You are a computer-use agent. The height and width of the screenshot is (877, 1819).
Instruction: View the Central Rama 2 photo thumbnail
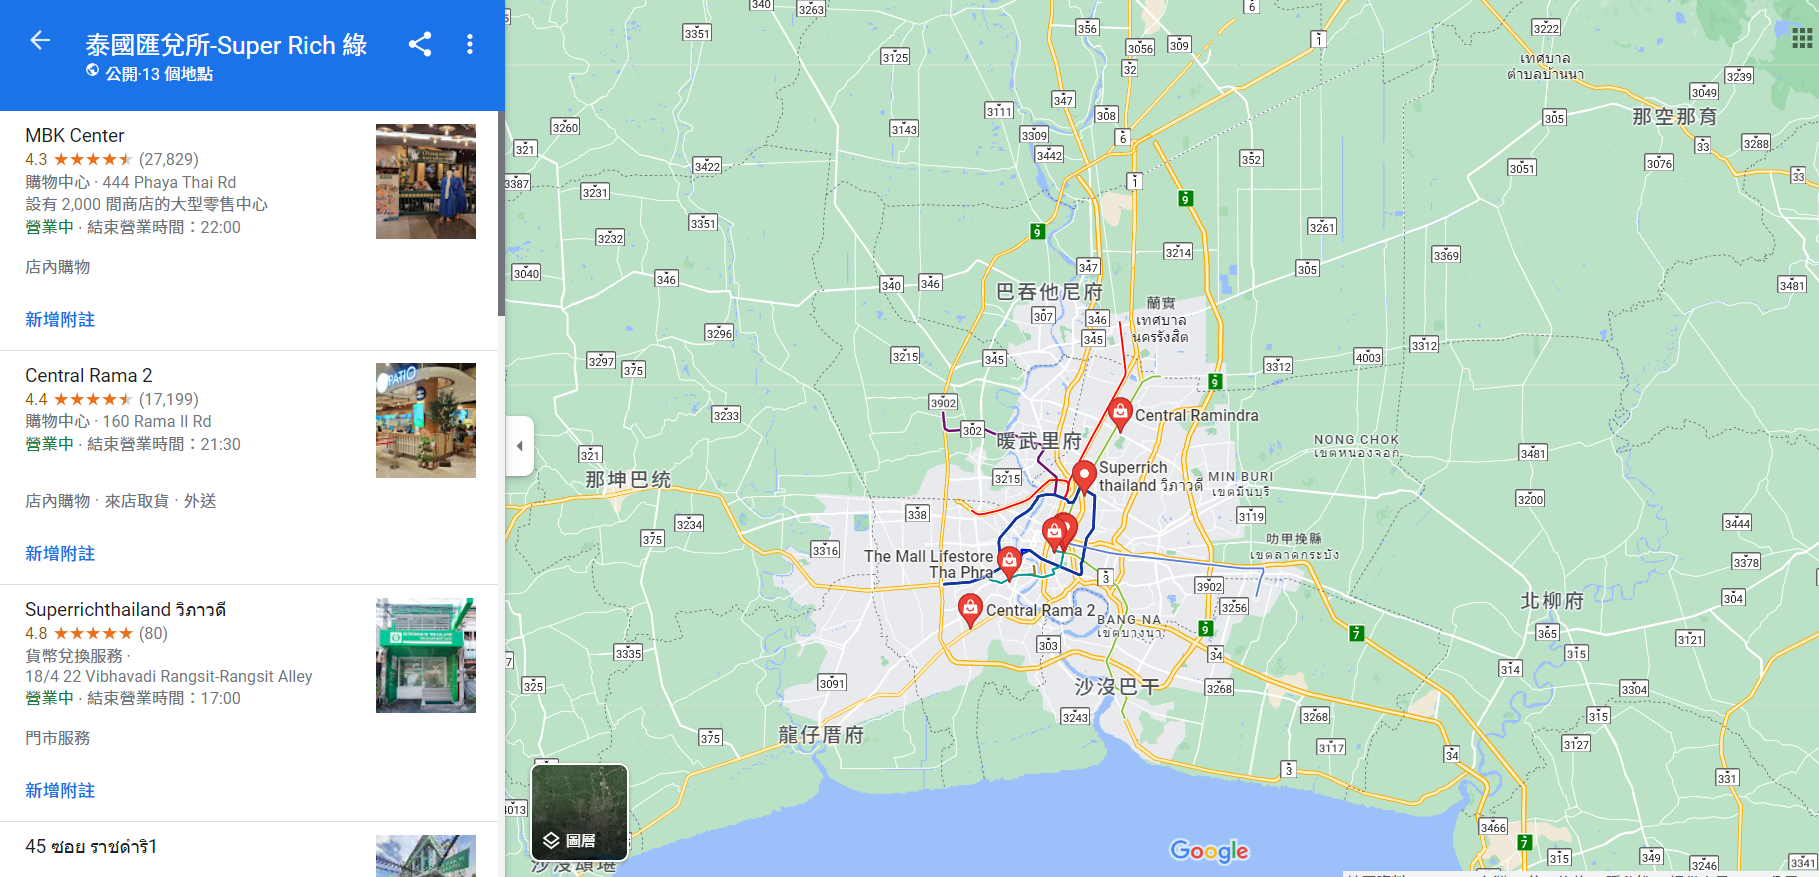426,420
